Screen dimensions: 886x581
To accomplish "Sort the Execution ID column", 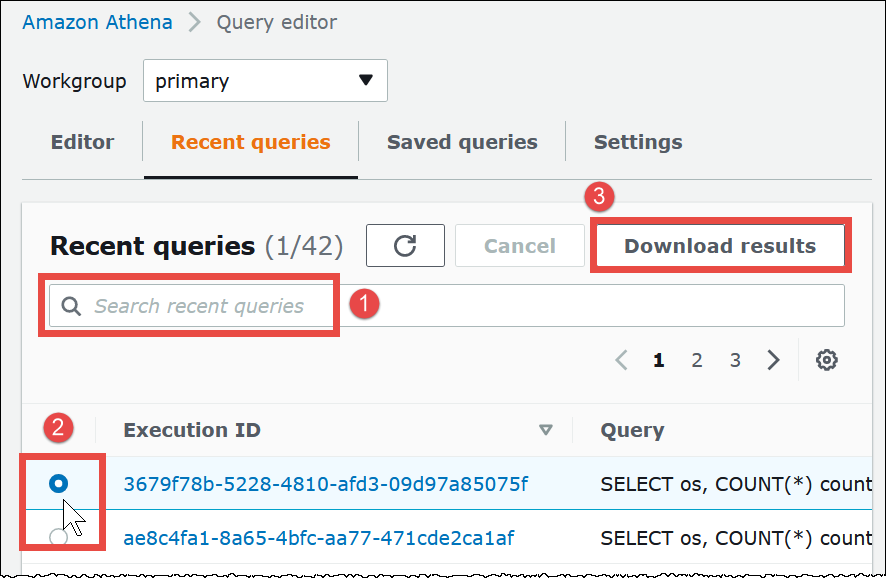I will [191, 430].
